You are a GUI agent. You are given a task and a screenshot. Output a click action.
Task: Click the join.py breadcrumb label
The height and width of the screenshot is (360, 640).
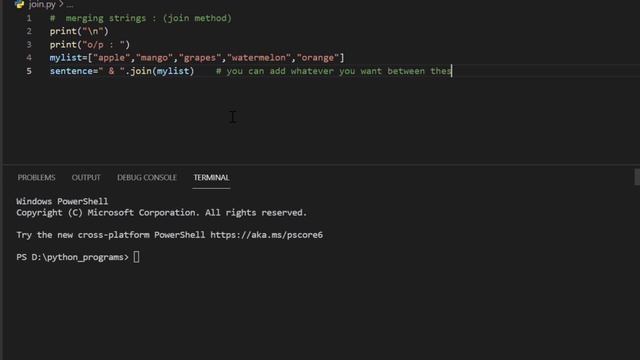(x=42, y=4)
